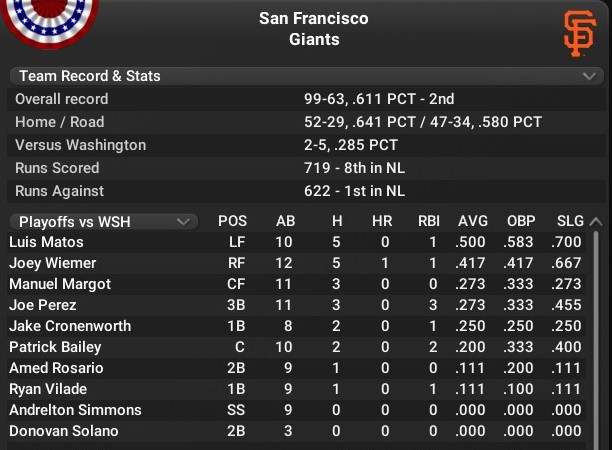Screen dimensions: 612x450
Task: Sort by AVG column header
Action: tap(473, 221)
